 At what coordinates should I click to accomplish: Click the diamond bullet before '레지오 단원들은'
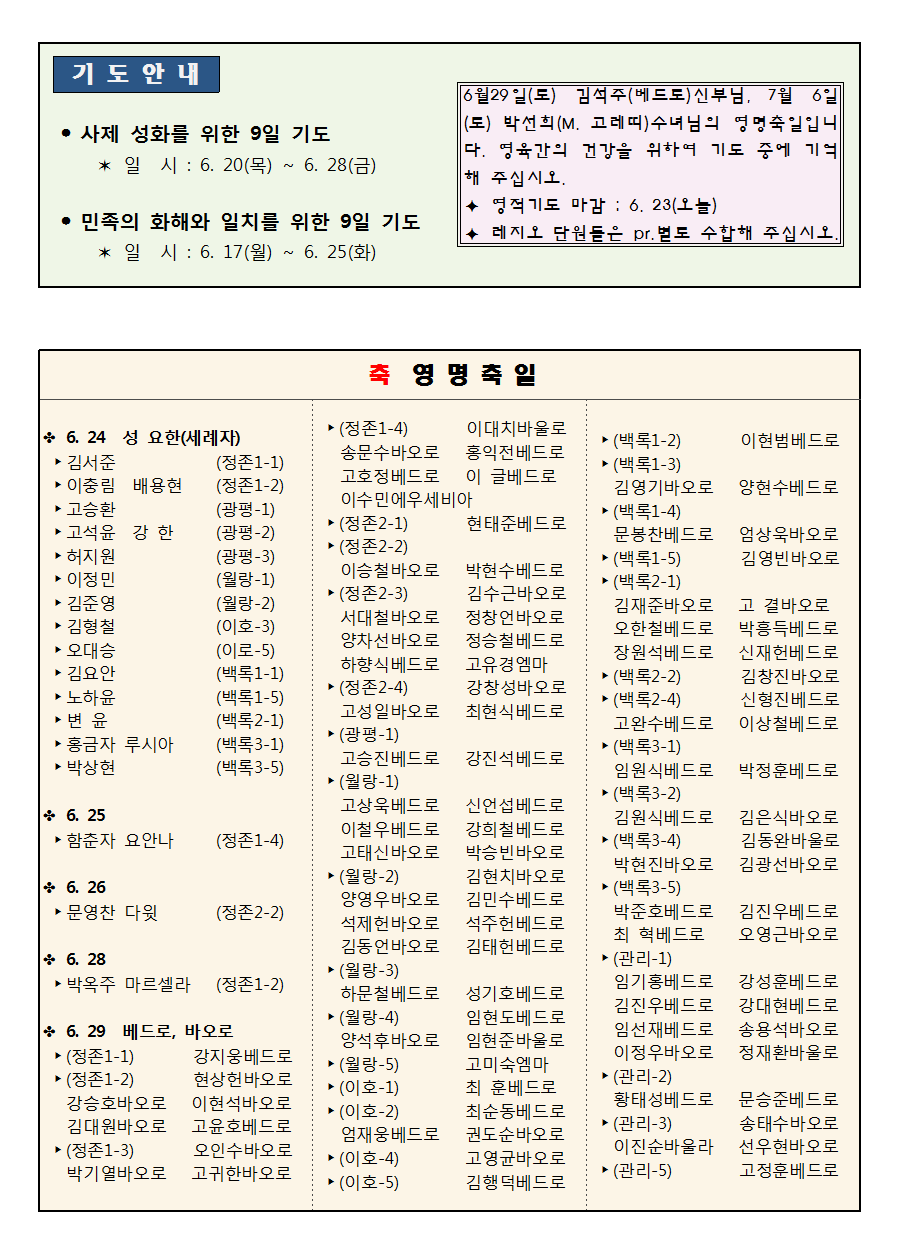[473, 233]
